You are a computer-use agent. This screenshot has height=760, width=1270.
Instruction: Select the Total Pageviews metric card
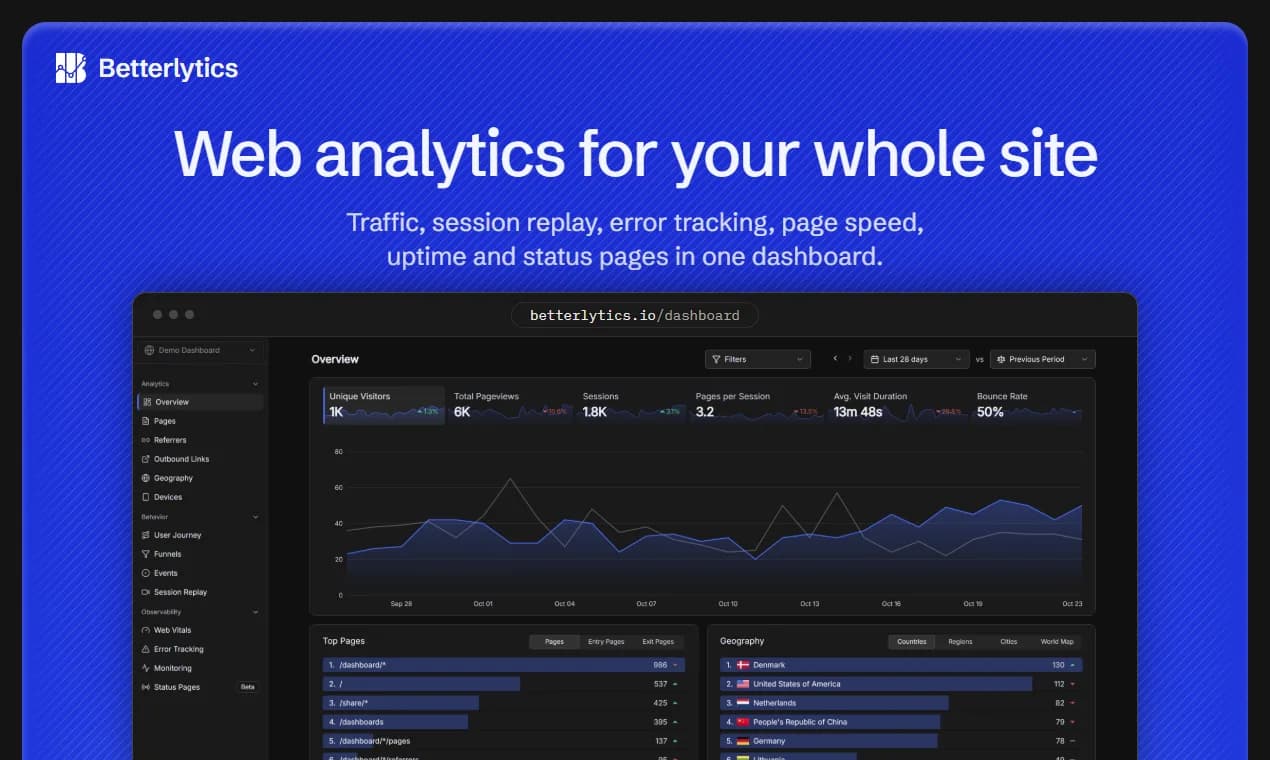(510, 405)
